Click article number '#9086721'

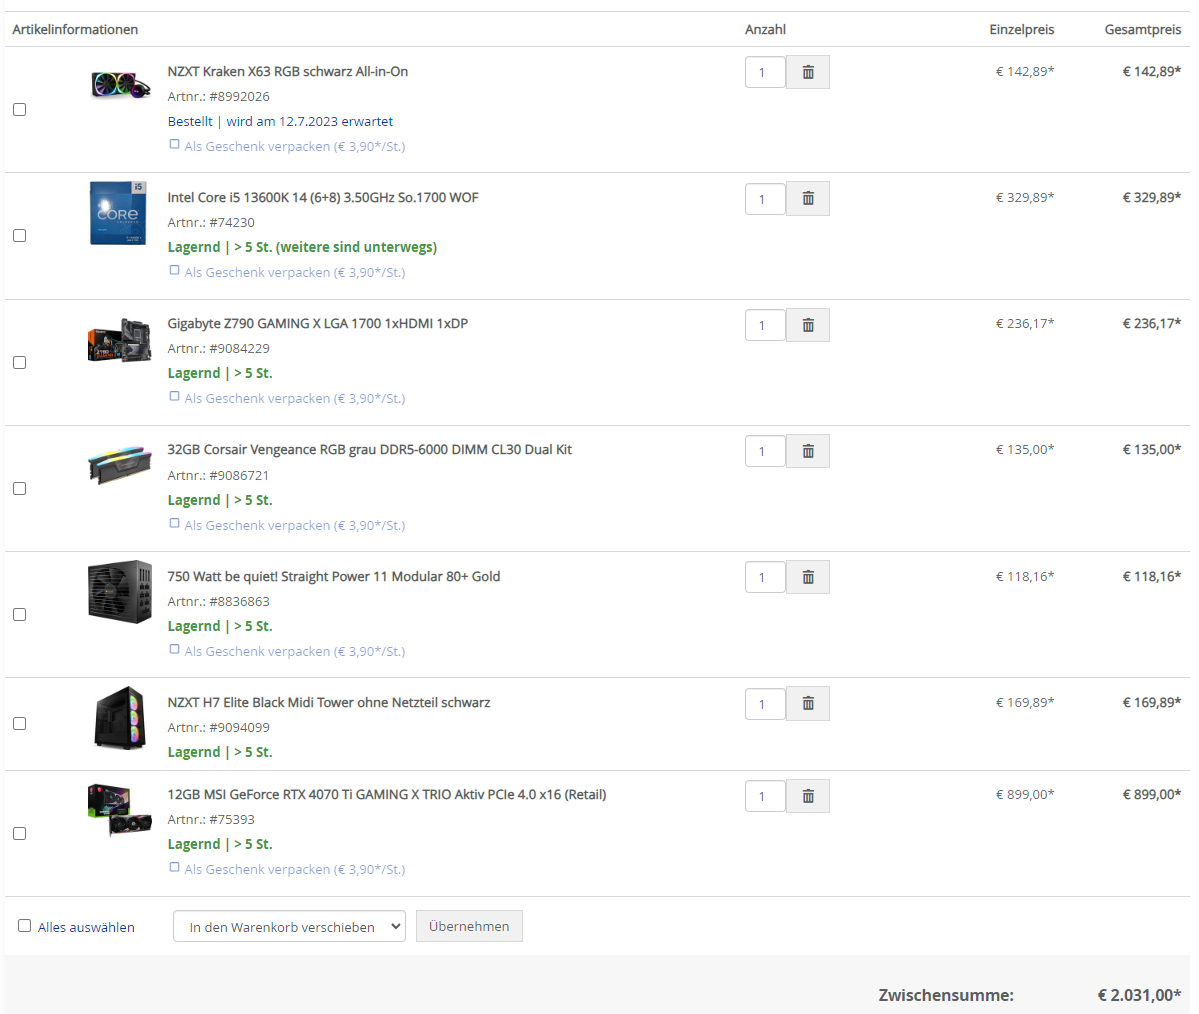[x=239, y=475]
